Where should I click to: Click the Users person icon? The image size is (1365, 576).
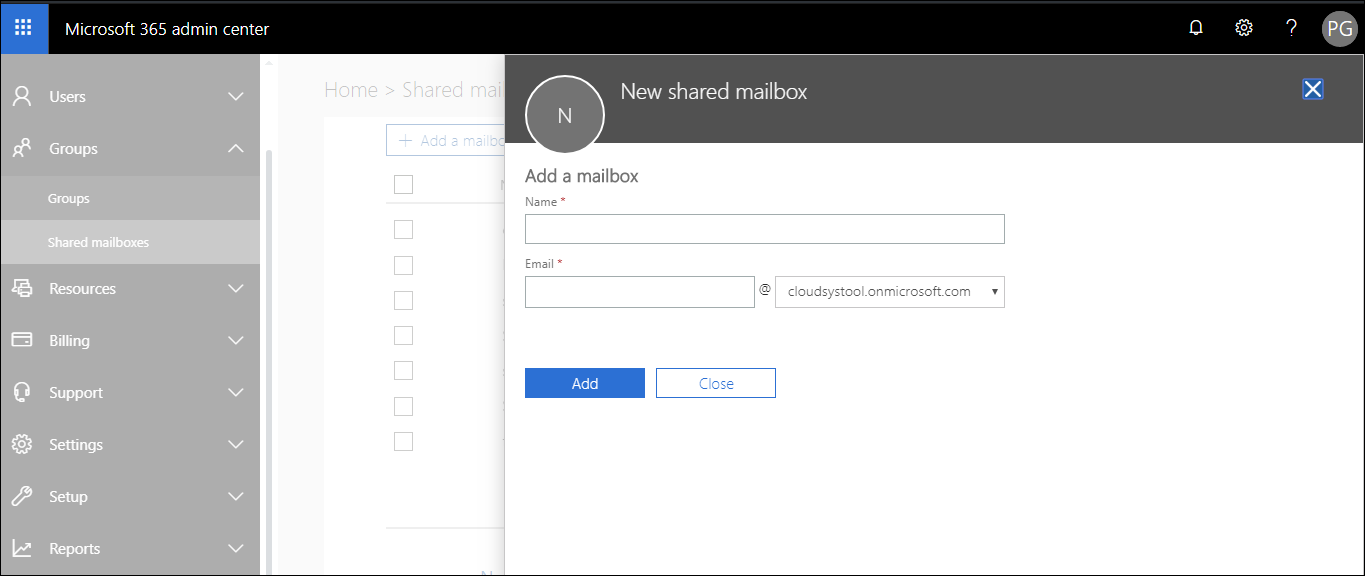pyautogui.click(x=21, y=96)
